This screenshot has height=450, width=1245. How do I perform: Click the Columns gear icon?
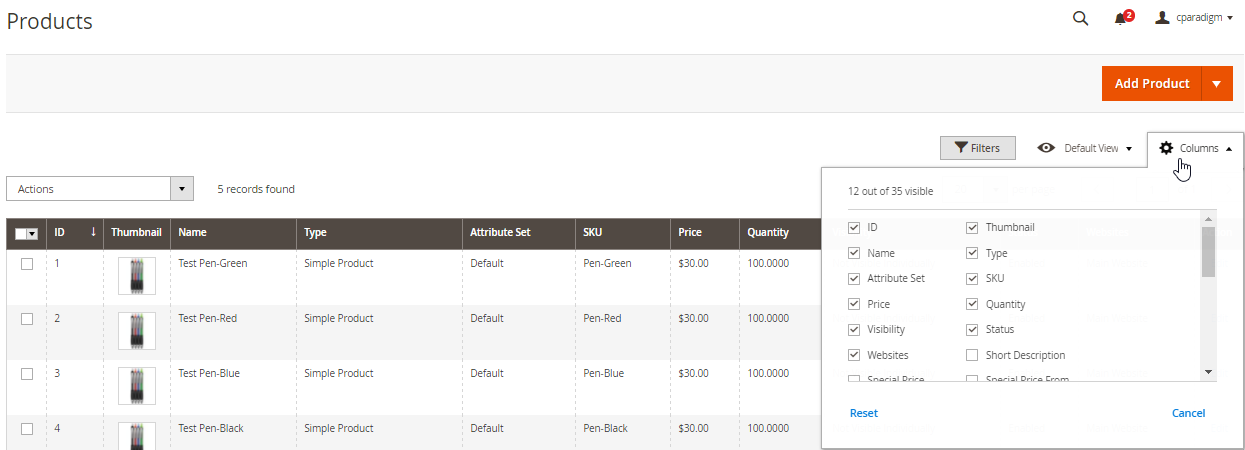[1166, 148]
